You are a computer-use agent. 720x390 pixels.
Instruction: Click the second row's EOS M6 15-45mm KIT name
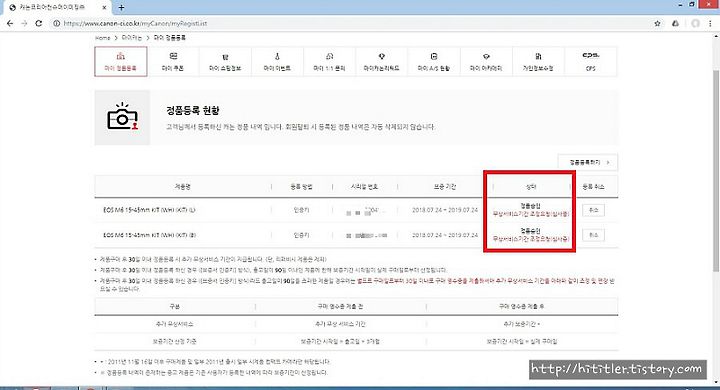(149, 235)
